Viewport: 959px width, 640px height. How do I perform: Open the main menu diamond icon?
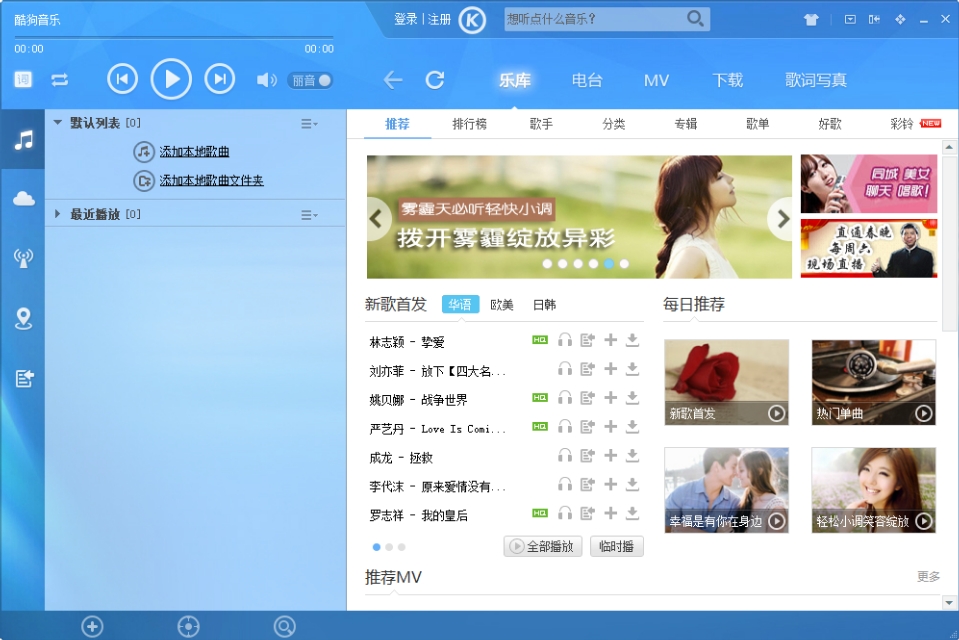tap(901, 18)
